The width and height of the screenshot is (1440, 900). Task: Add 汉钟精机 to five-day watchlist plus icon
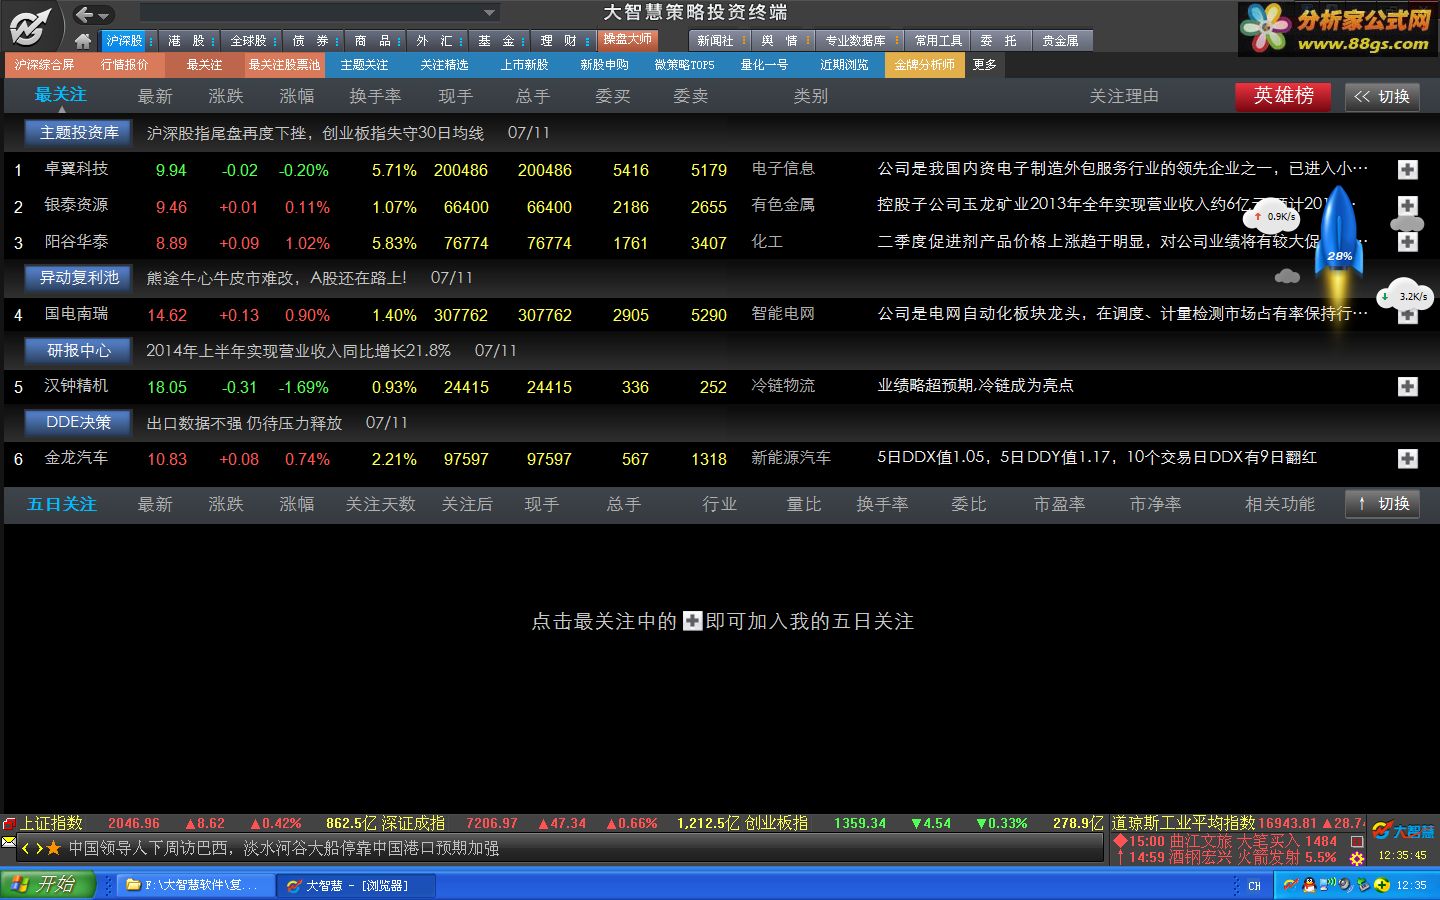(x=1407, y=387)
